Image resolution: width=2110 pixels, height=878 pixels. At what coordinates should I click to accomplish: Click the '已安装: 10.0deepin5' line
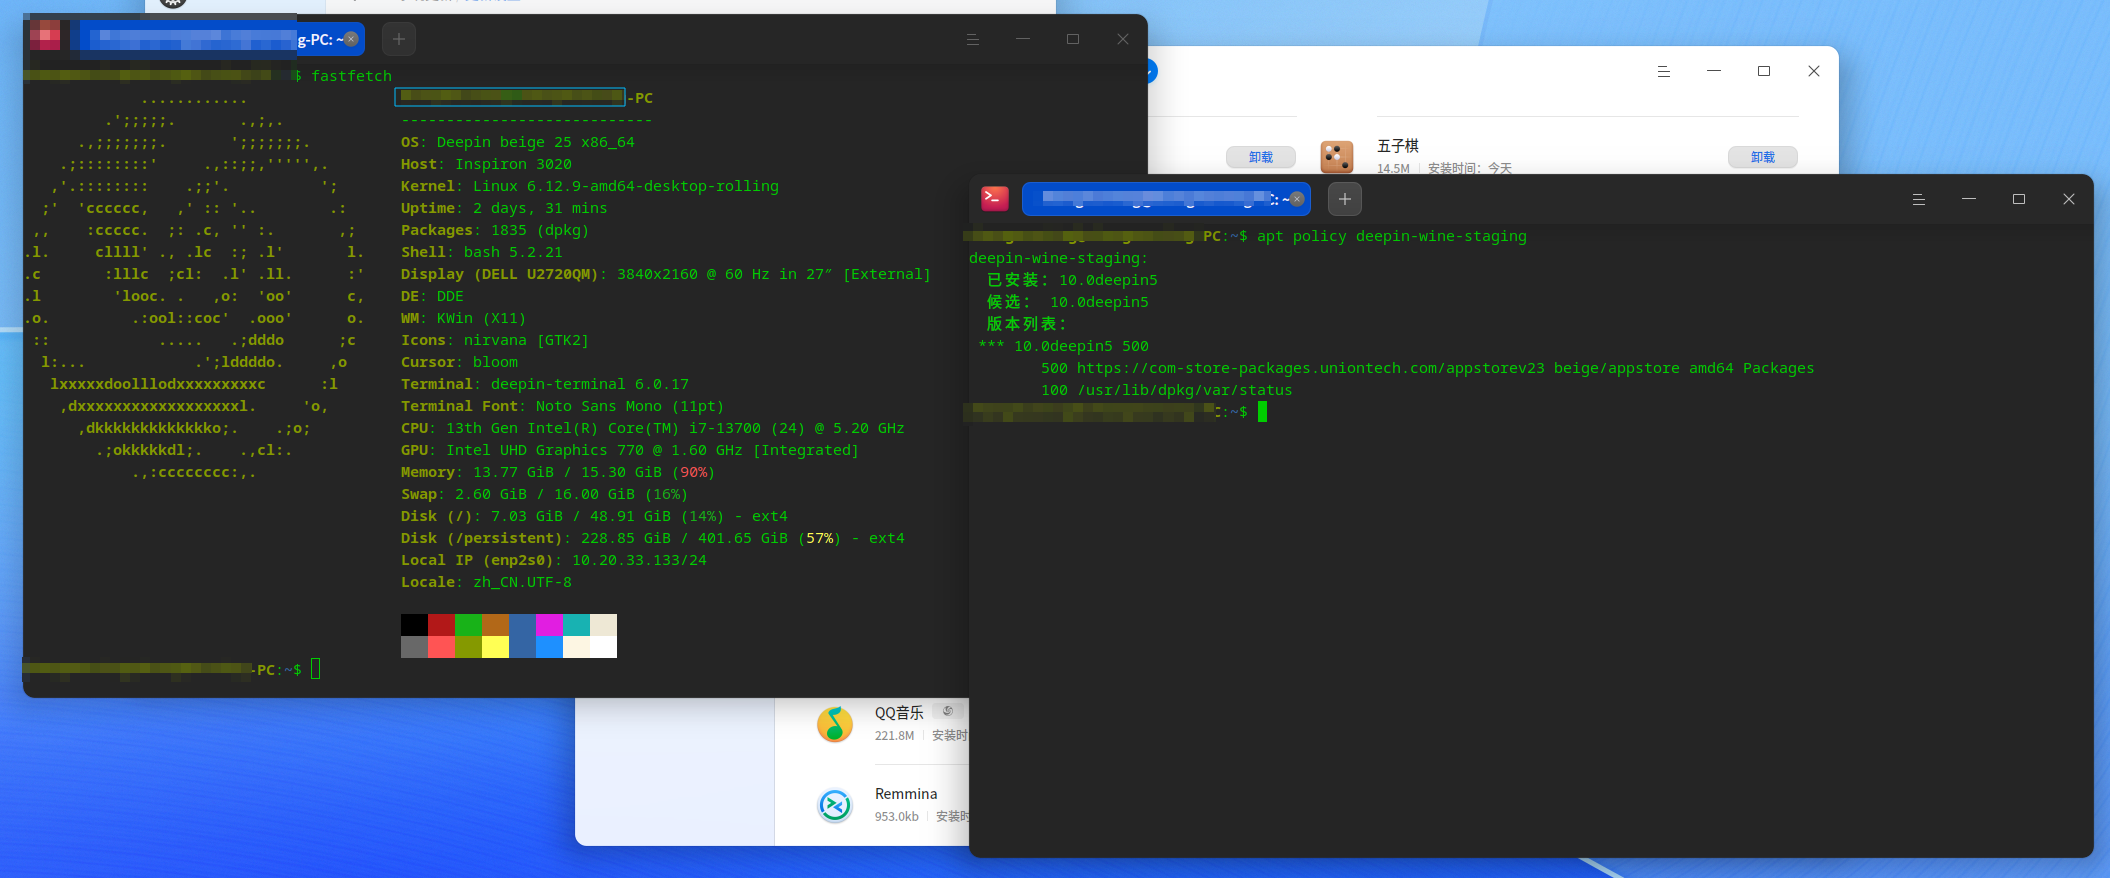1072,280
